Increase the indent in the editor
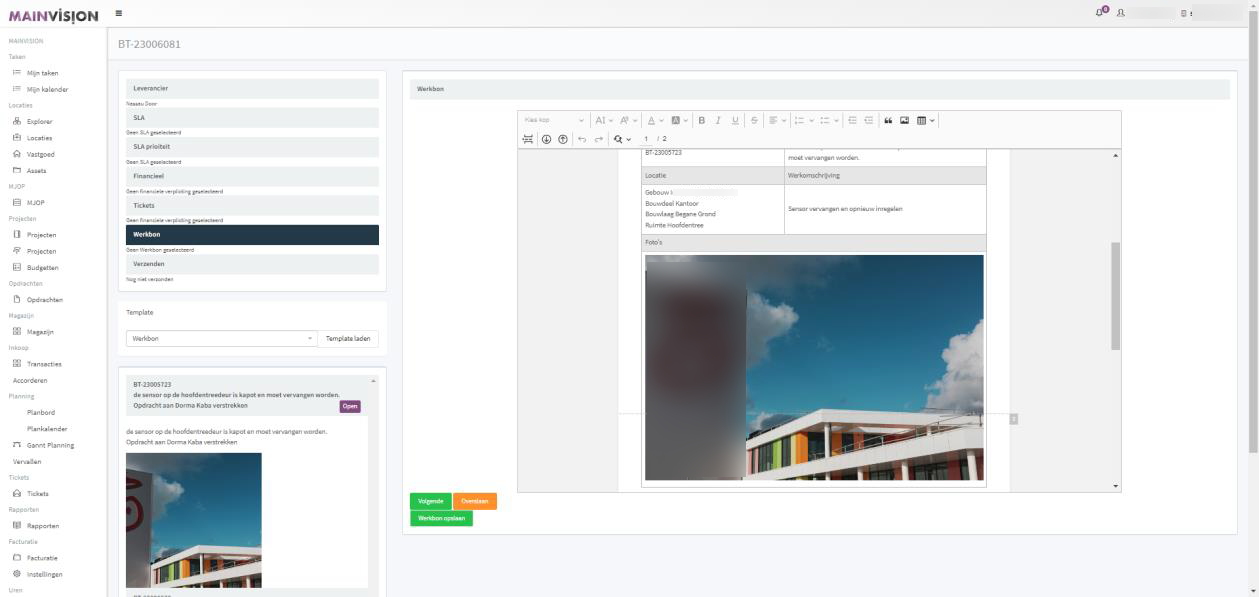This screenshot has width=1259, height=597. pyautogui.click(x=869, y=120)
